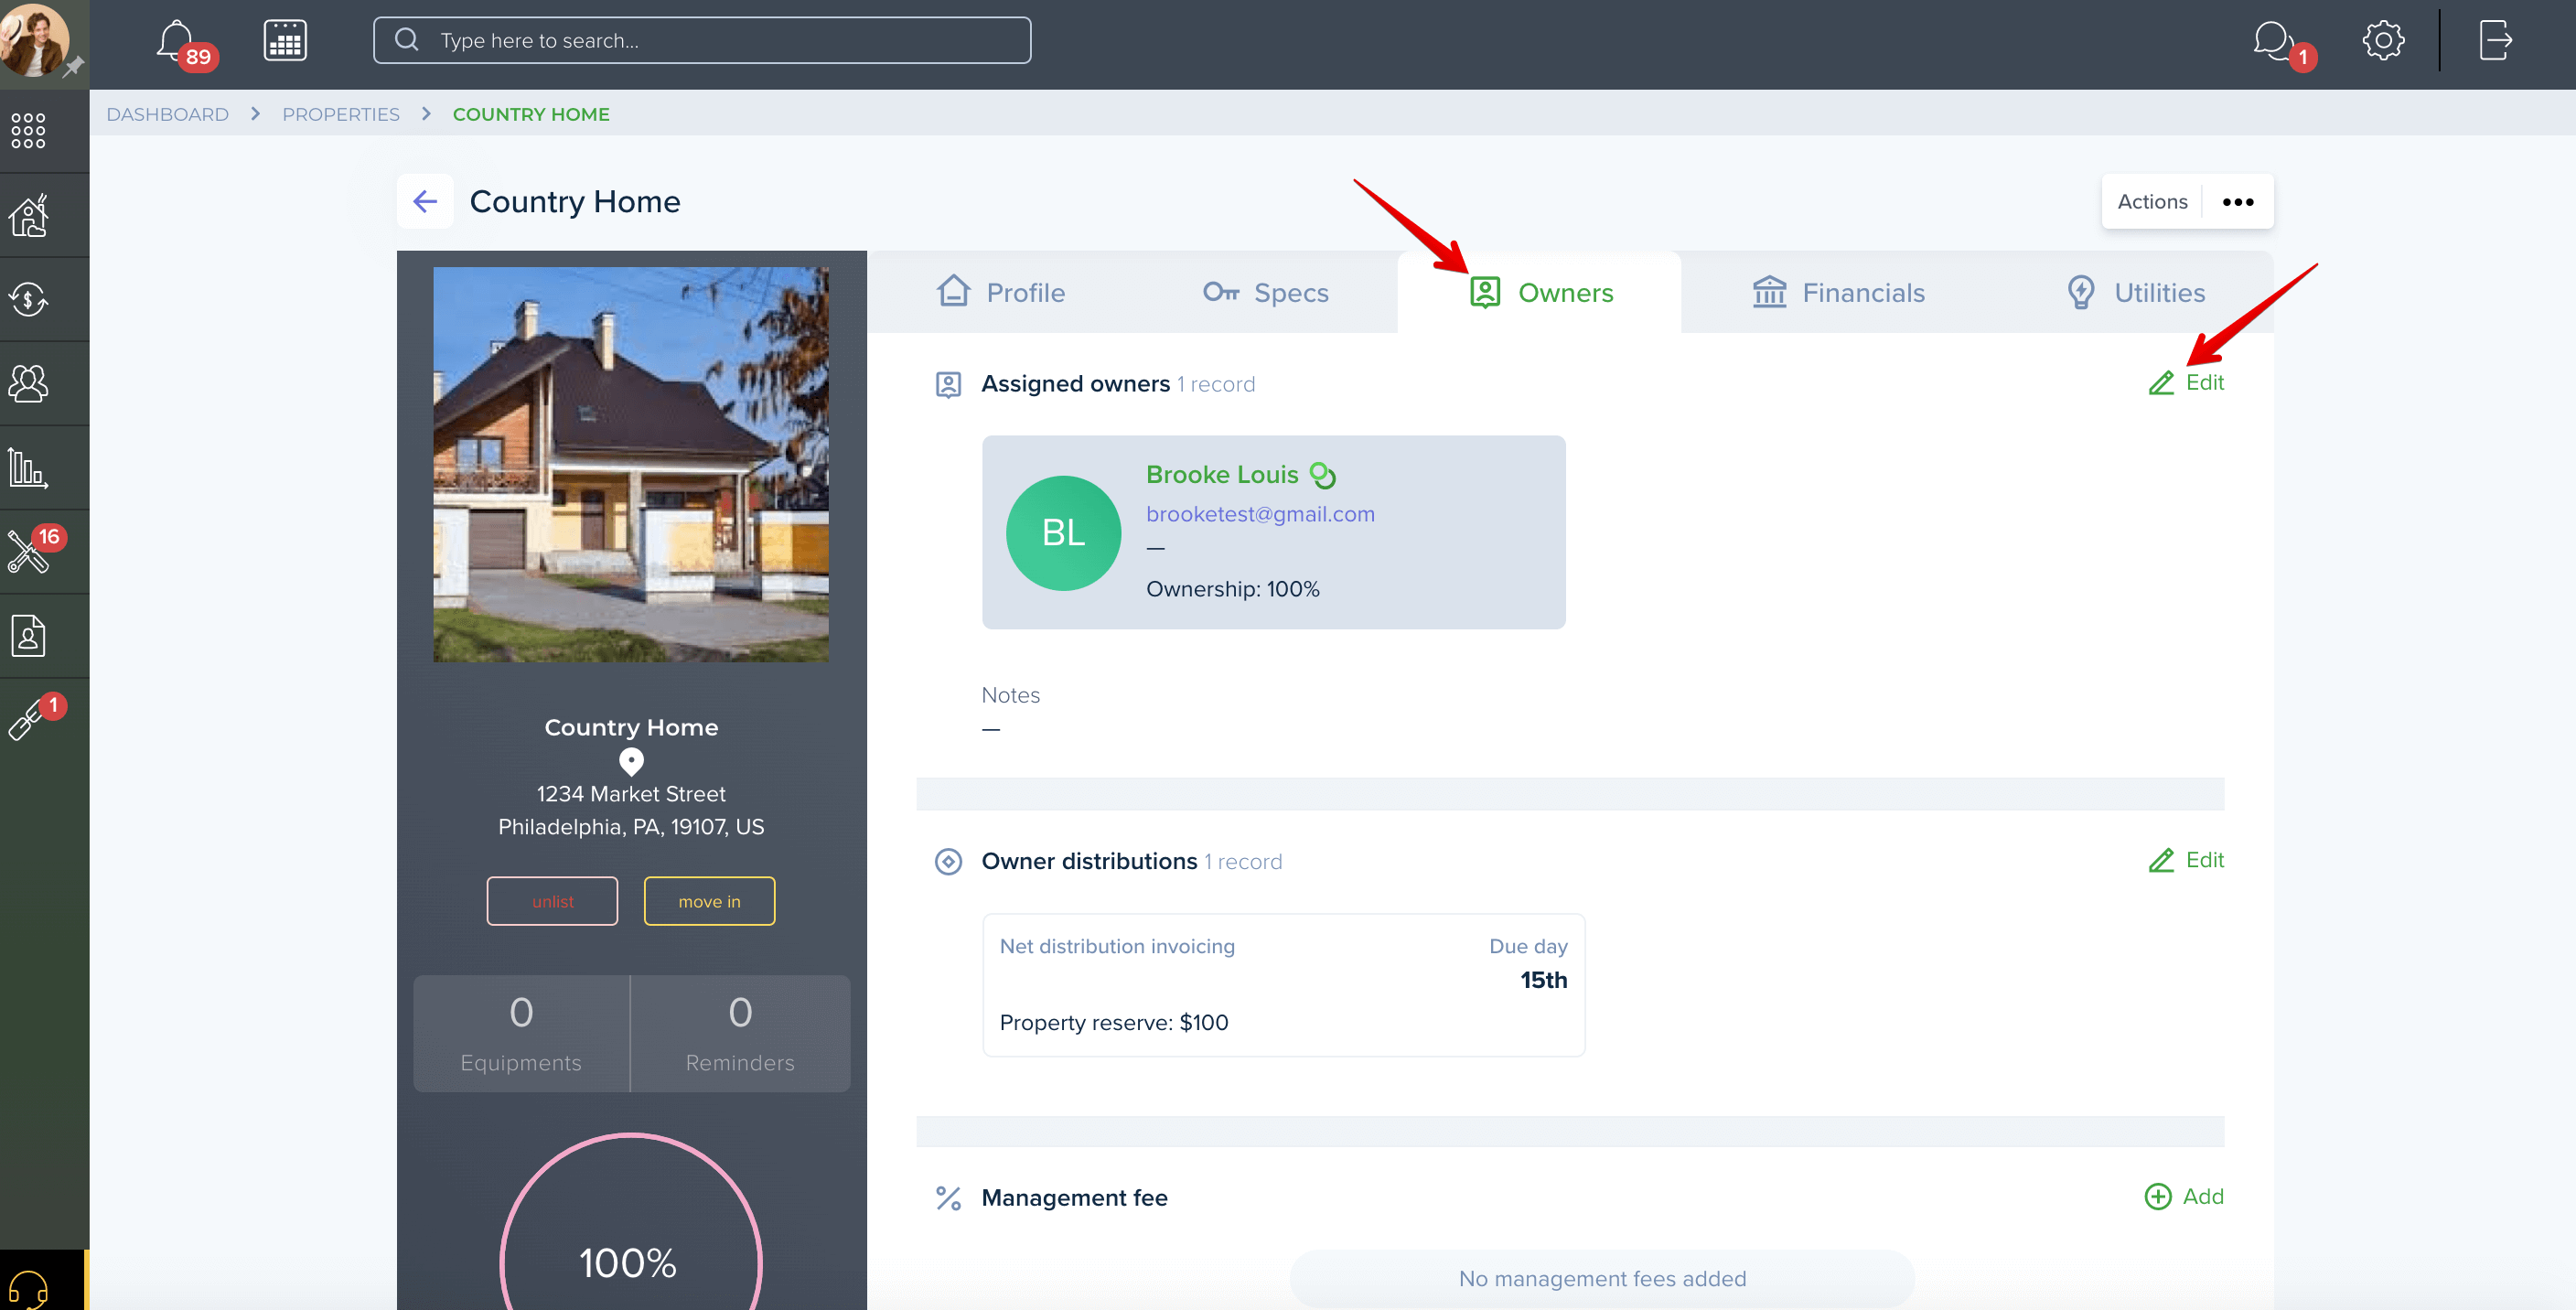
Task: Click the link icon beside Brooke Louis
Action: click(x=1323, y=475)
